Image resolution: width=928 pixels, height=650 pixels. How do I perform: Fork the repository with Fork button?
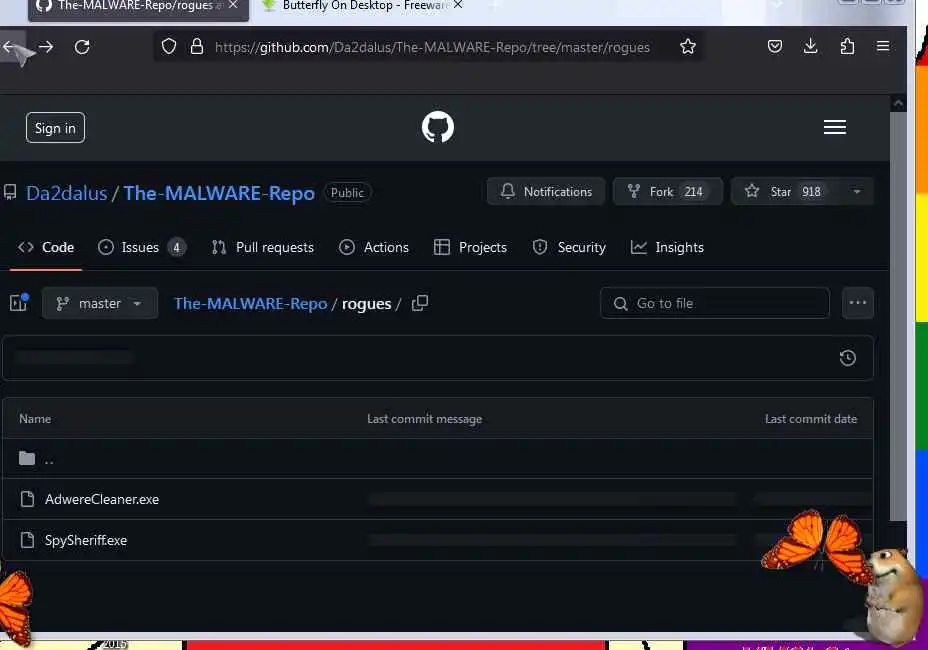[668, 192]
